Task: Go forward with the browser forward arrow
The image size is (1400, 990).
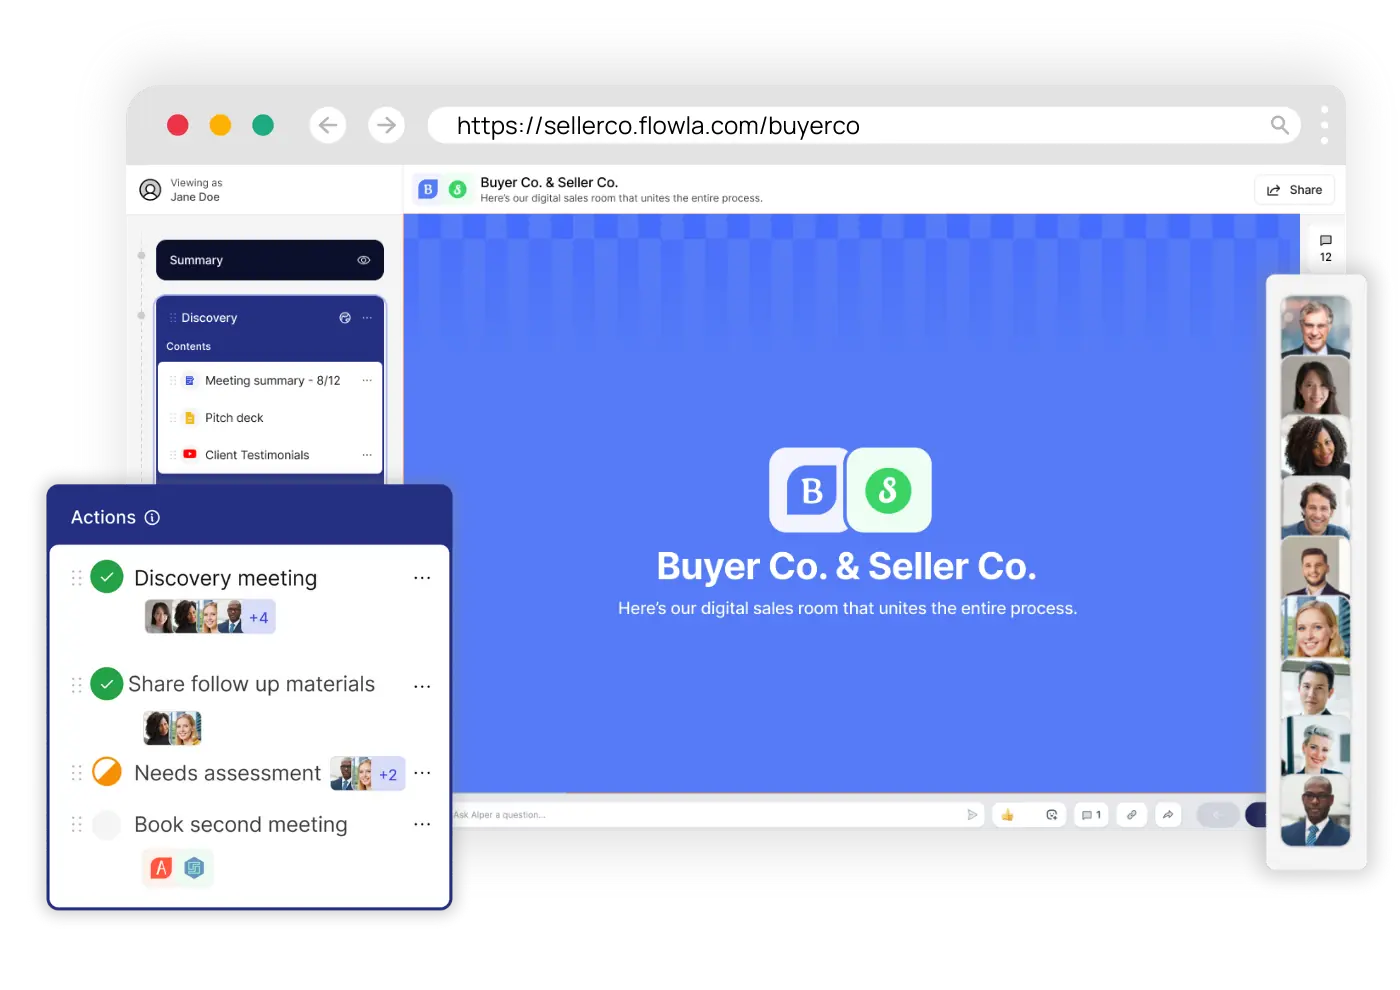Action: coord(386,125)
